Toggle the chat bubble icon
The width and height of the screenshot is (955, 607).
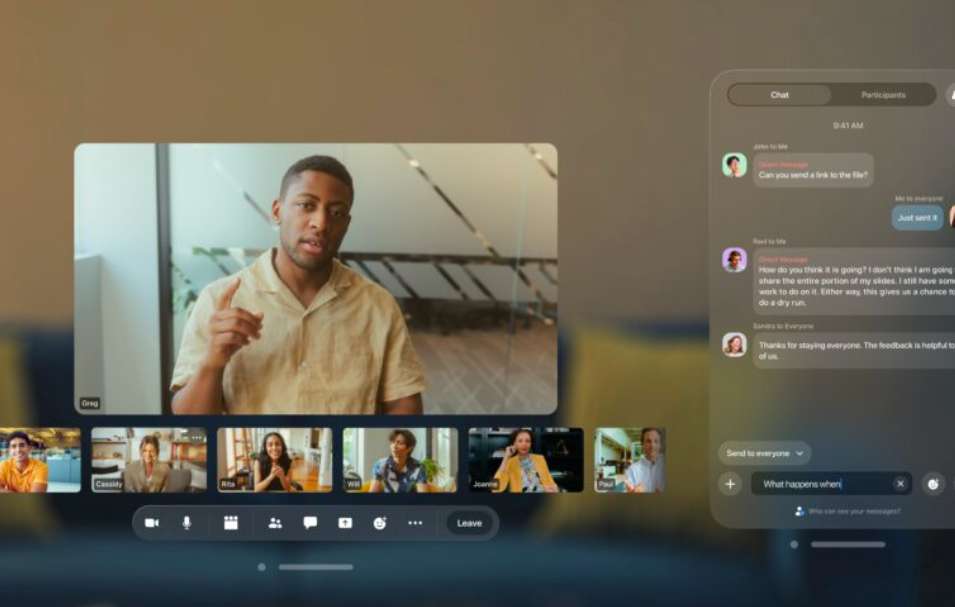tap(310, 523)
